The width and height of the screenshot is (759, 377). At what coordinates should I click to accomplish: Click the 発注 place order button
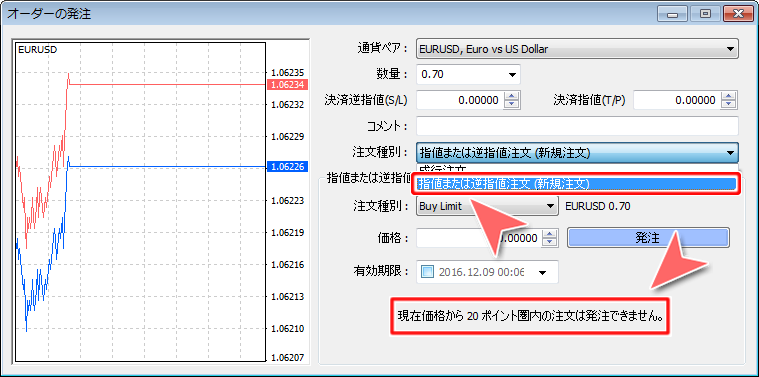coord(648,238)
